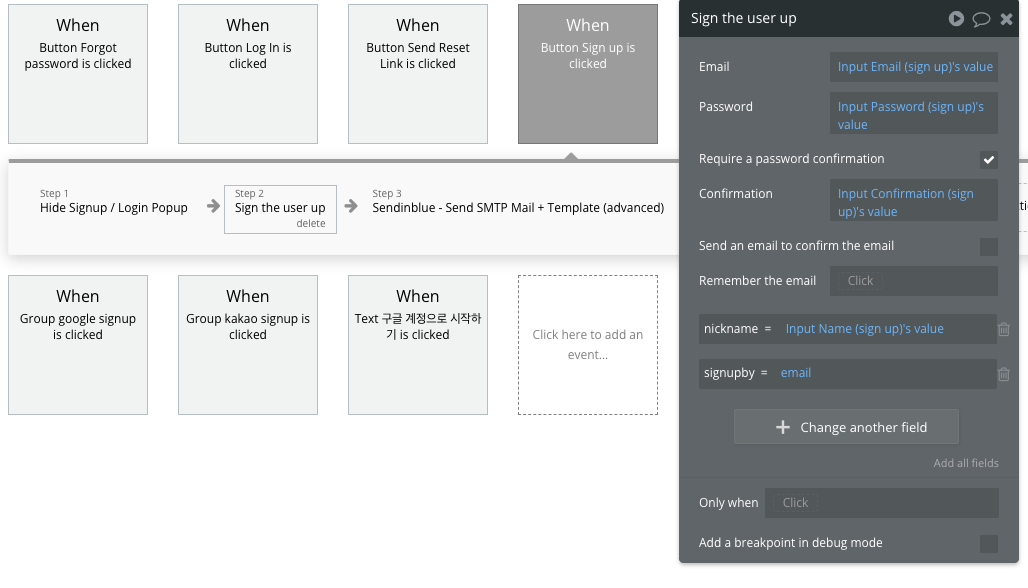This screenshot has height=588, width=1028.
Task: Click the plus icon on Change another field
Action: pyautogui.click(x=782, y=427)
